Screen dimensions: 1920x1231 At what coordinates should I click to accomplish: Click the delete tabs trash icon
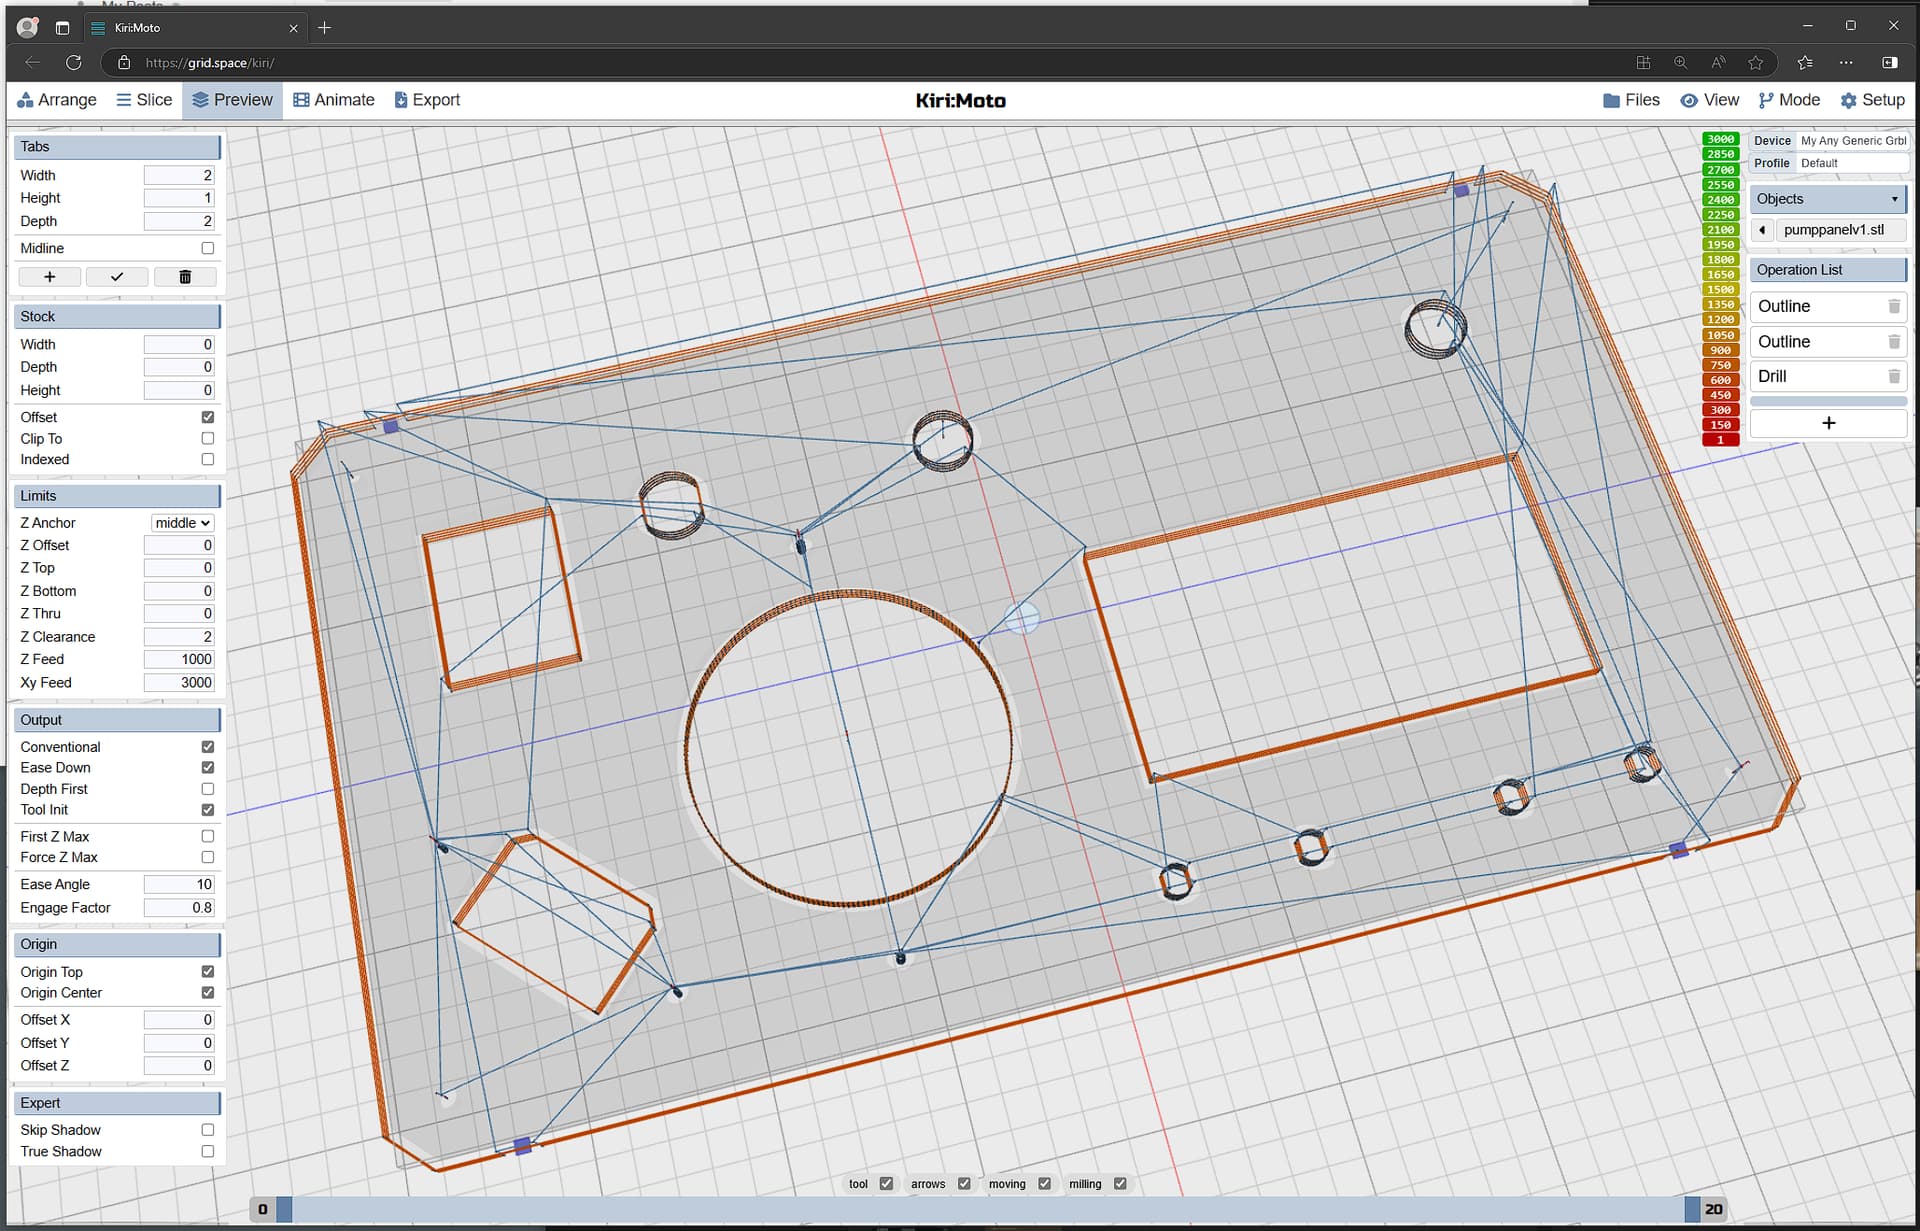tap(185, 277)
